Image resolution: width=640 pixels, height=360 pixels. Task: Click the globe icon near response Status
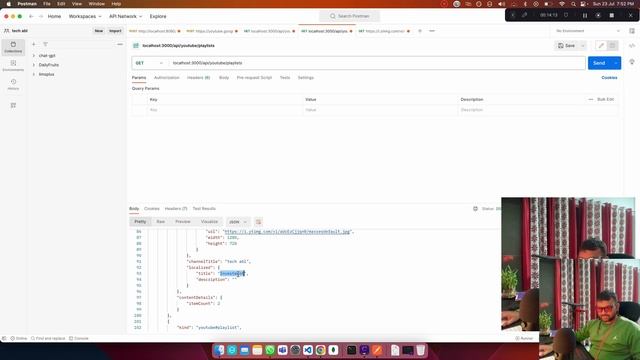(x=475, y=209)
